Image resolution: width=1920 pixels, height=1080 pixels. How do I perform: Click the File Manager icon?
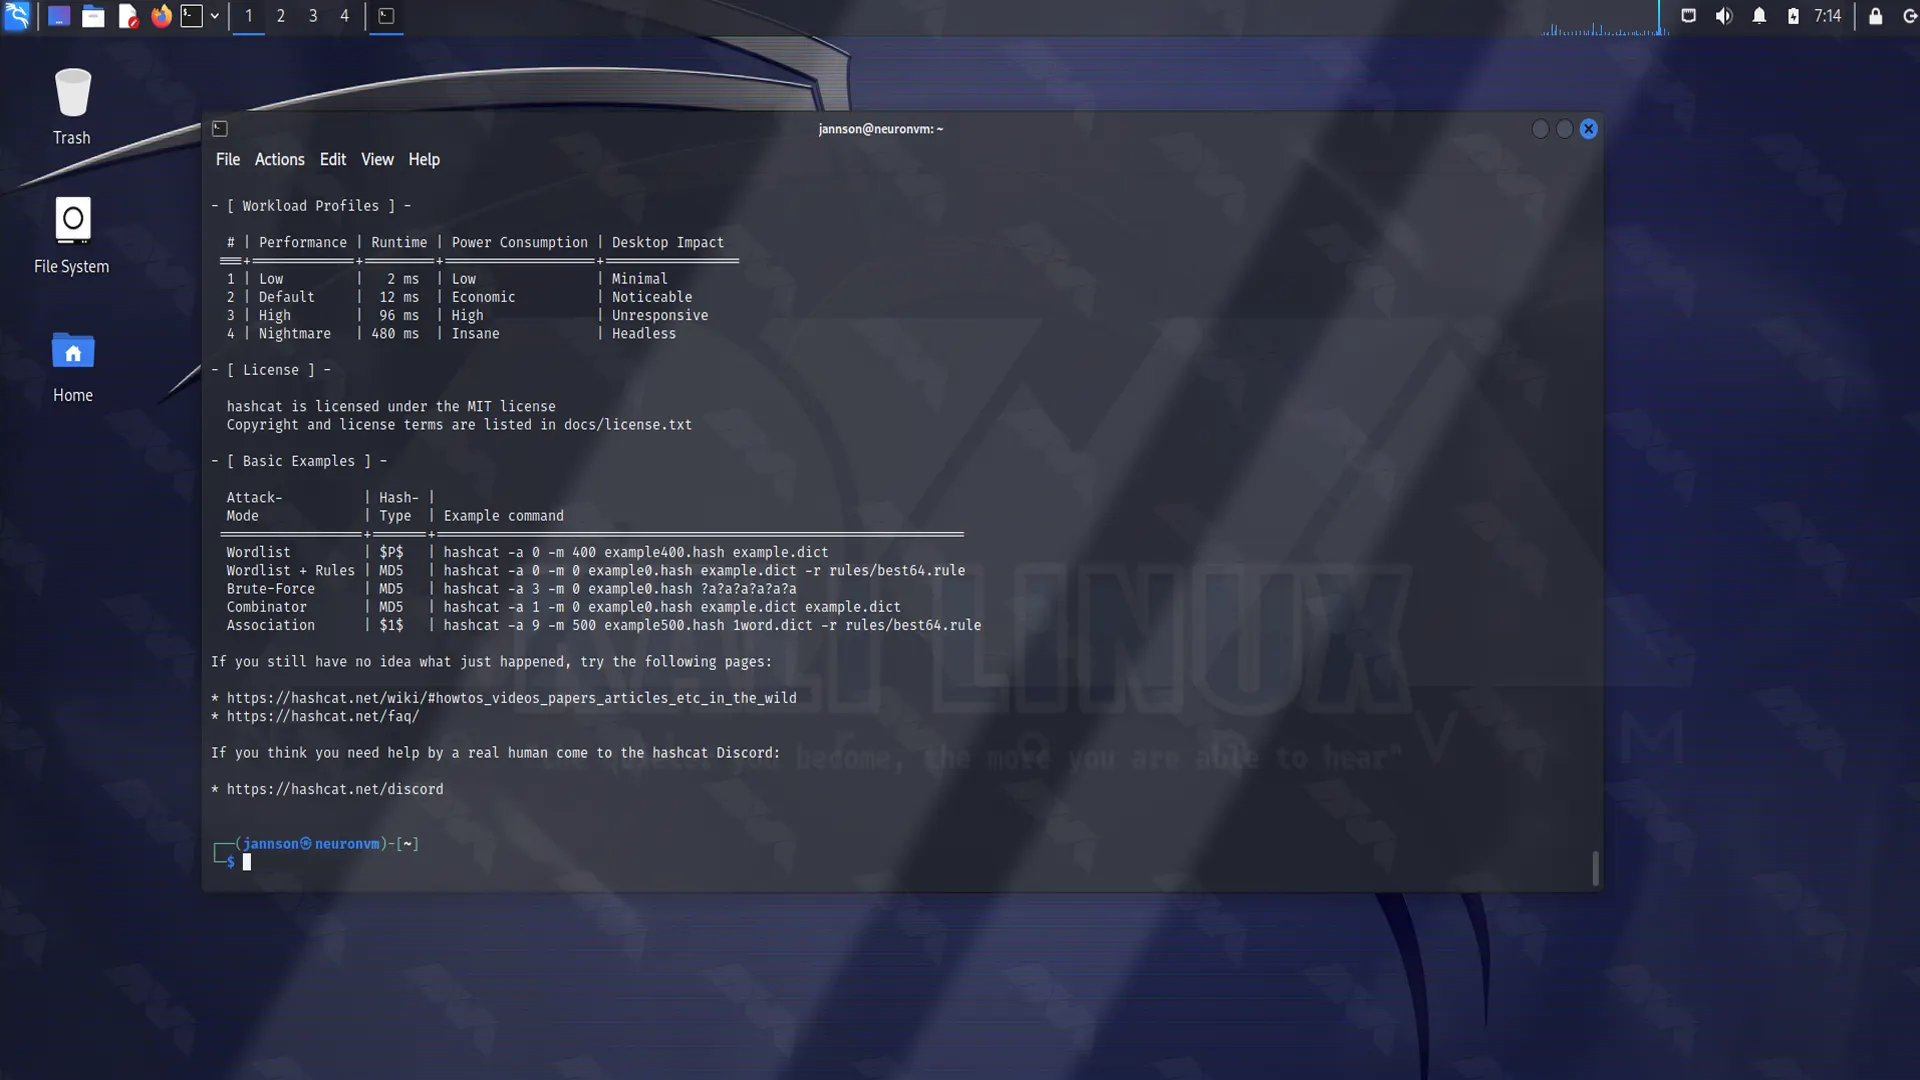coord(92,16)
